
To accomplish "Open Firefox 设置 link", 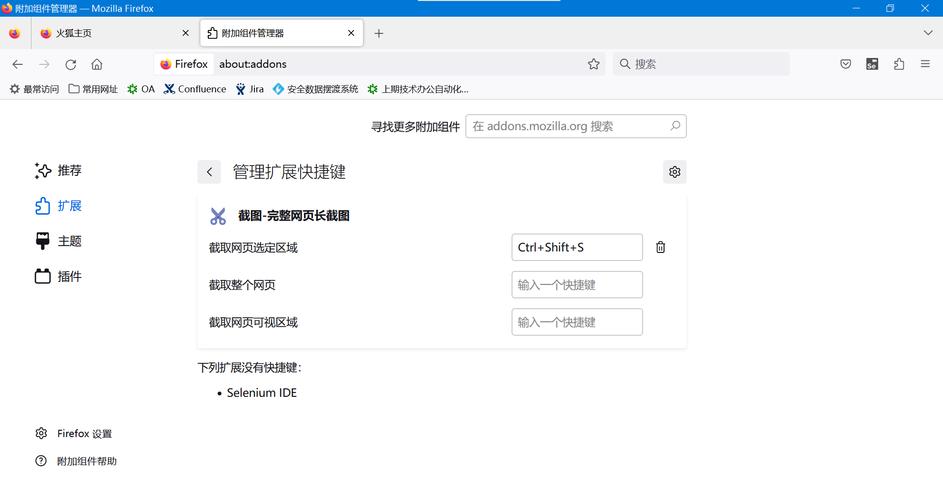I will click(x=84, y=433).
